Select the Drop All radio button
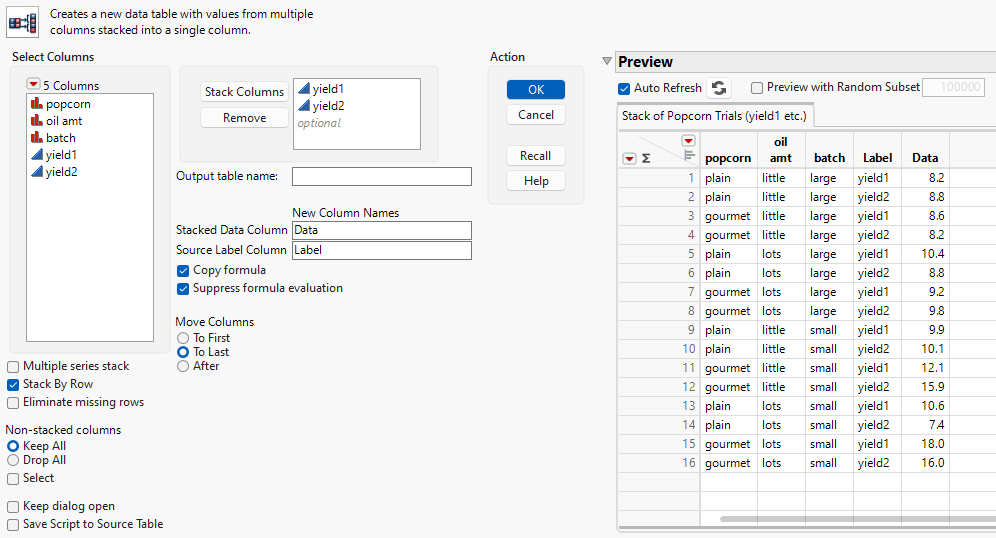The image size is (996, 538). coord(13,460)
